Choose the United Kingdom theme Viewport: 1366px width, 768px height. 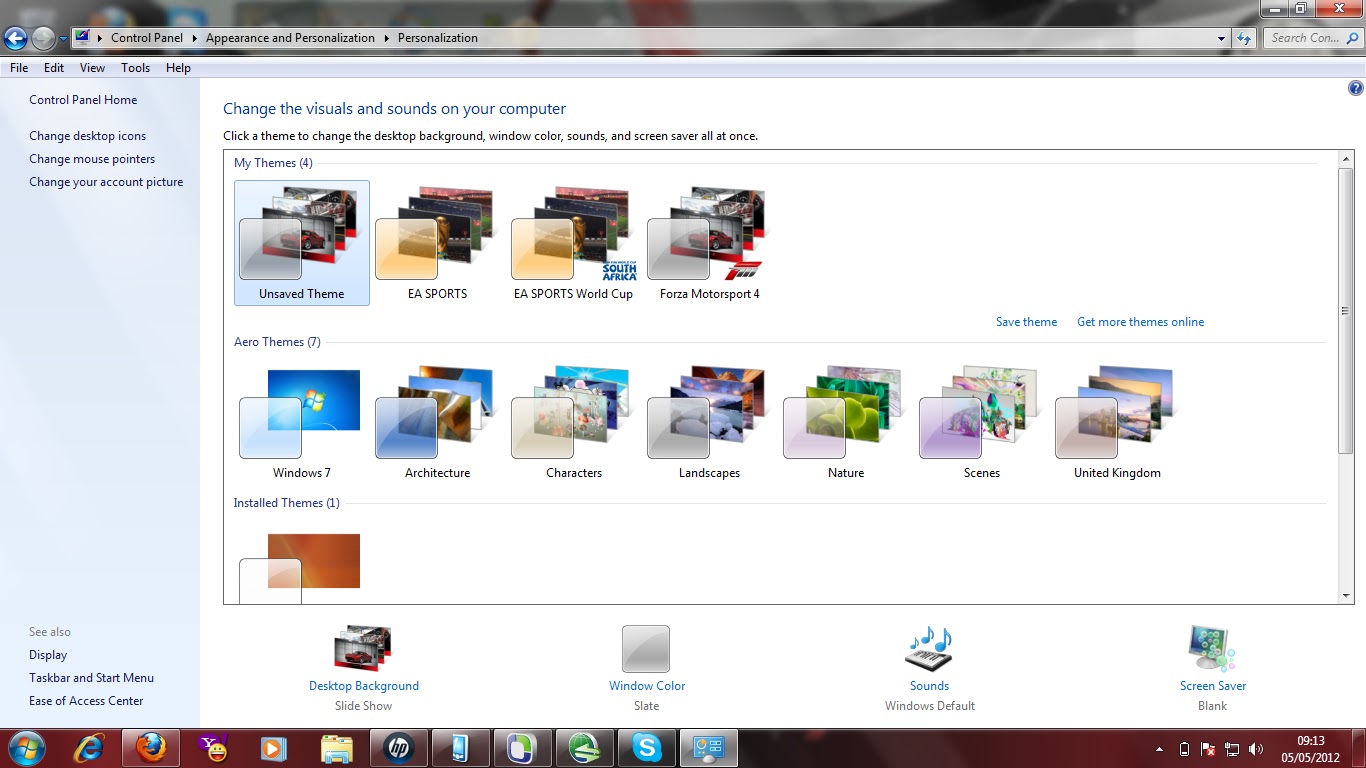tap(1117, 422)
